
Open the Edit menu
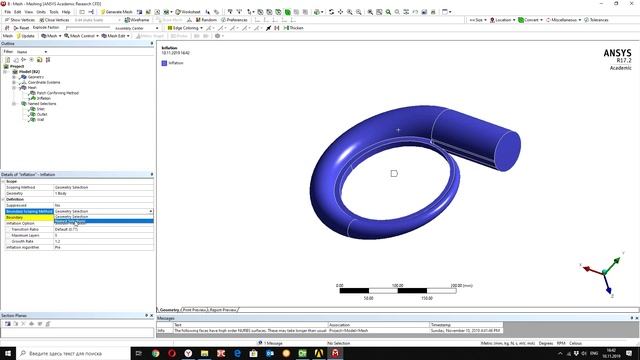pyautogui.click(x=18, y=12)
